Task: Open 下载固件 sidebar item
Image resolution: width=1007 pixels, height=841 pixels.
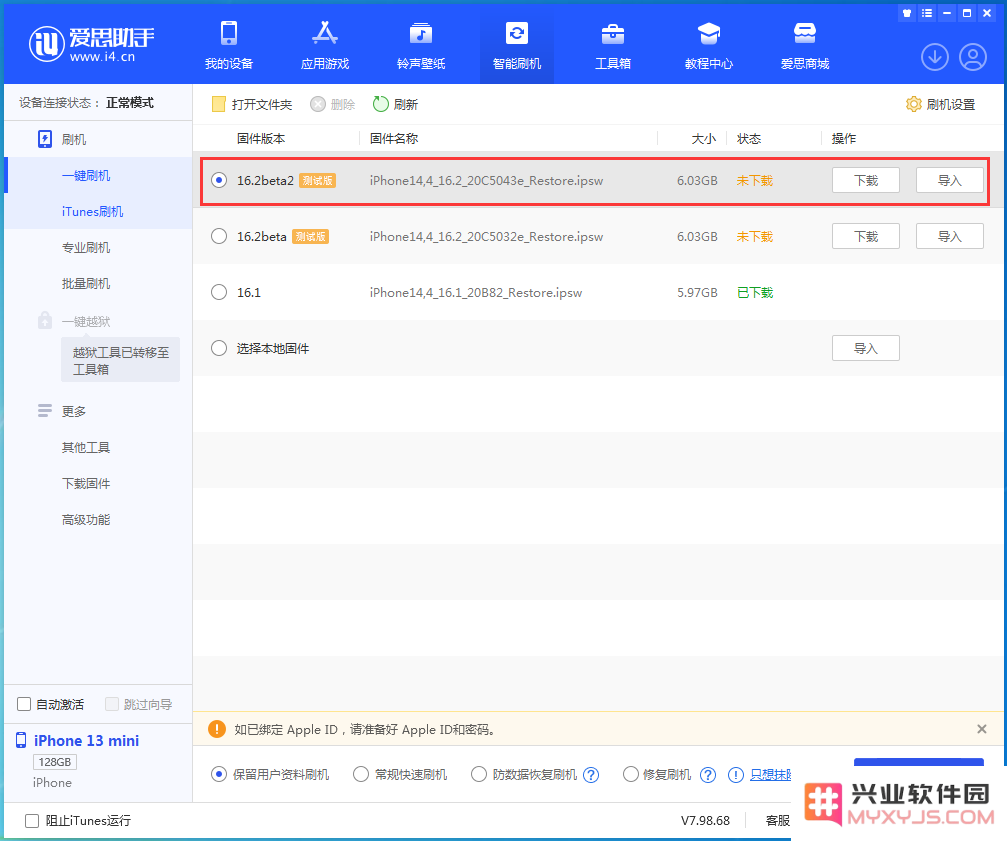Action: tap(86, 483)
